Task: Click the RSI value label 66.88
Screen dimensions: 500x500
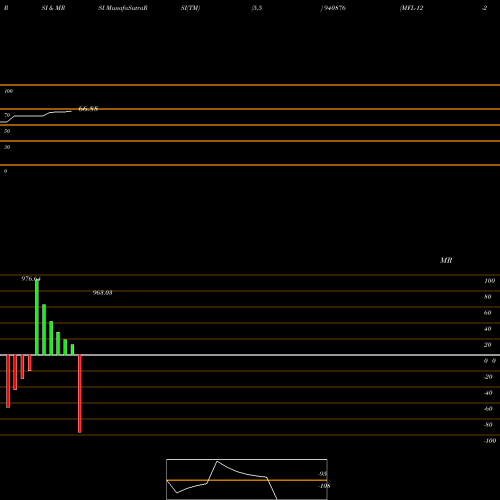Action: point(88,109)
